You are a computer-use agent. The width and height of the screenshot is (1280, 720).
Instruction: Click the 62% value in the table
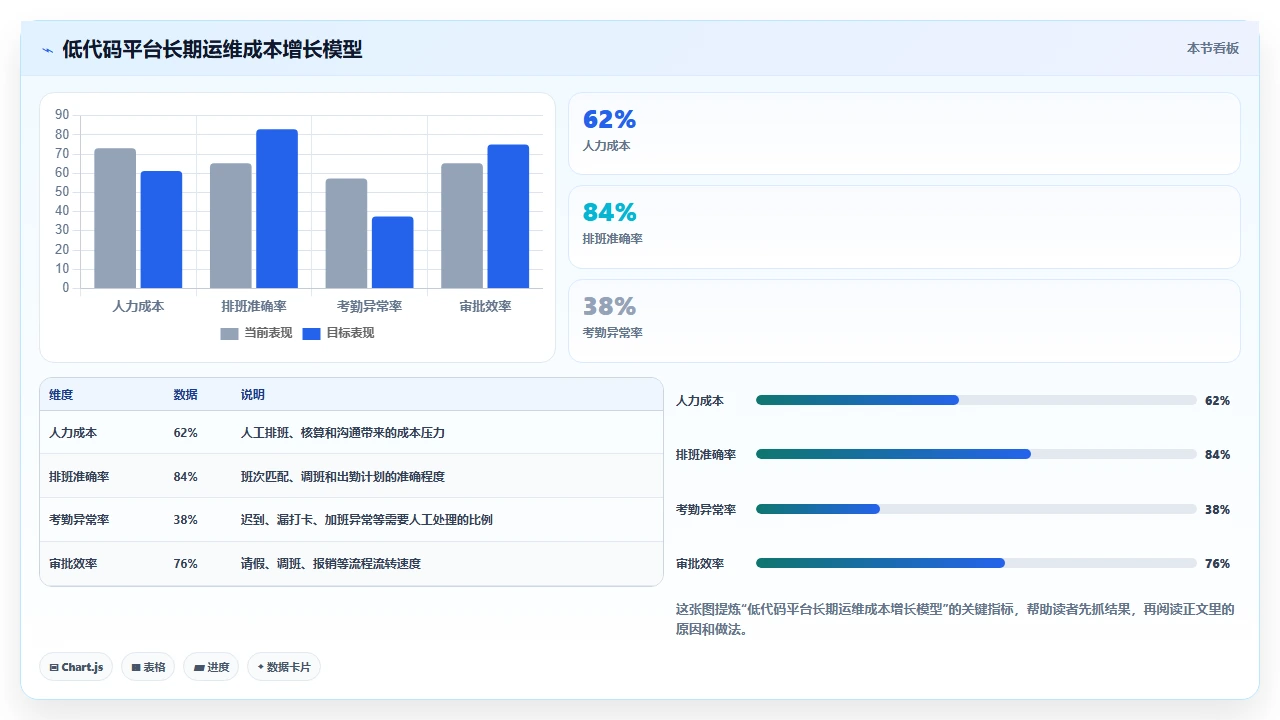coord(185,433)
